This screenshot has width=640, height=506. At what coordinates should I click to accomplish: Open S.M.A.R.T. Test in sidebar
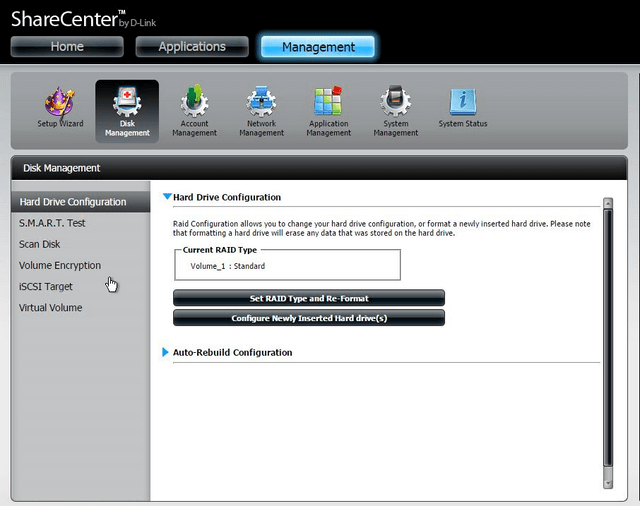(52, 223)
